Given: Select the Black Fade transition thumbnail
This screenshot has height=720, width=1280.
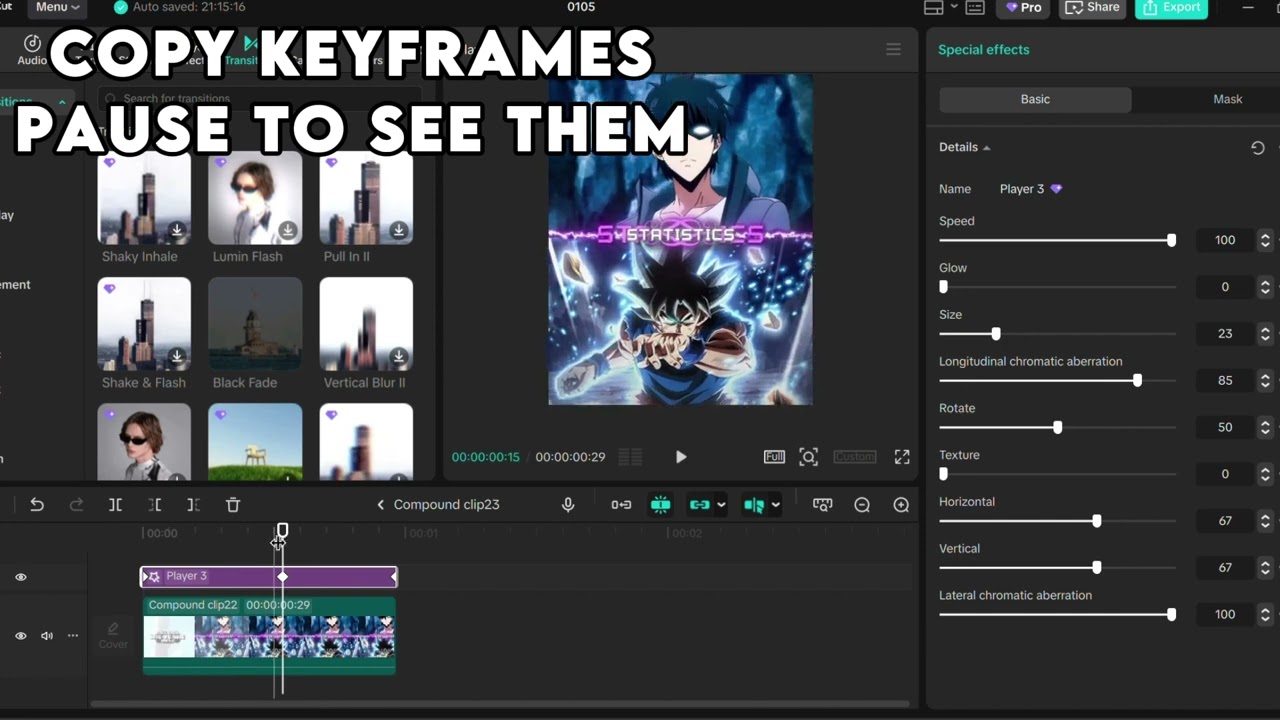Looking at the screenshot, I should pos(255,324).
